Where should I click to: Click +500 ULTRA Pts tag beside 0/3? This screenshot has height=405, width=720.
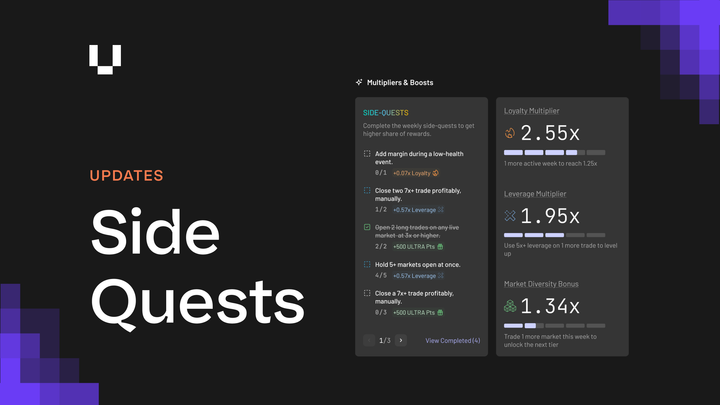[418, 313]
